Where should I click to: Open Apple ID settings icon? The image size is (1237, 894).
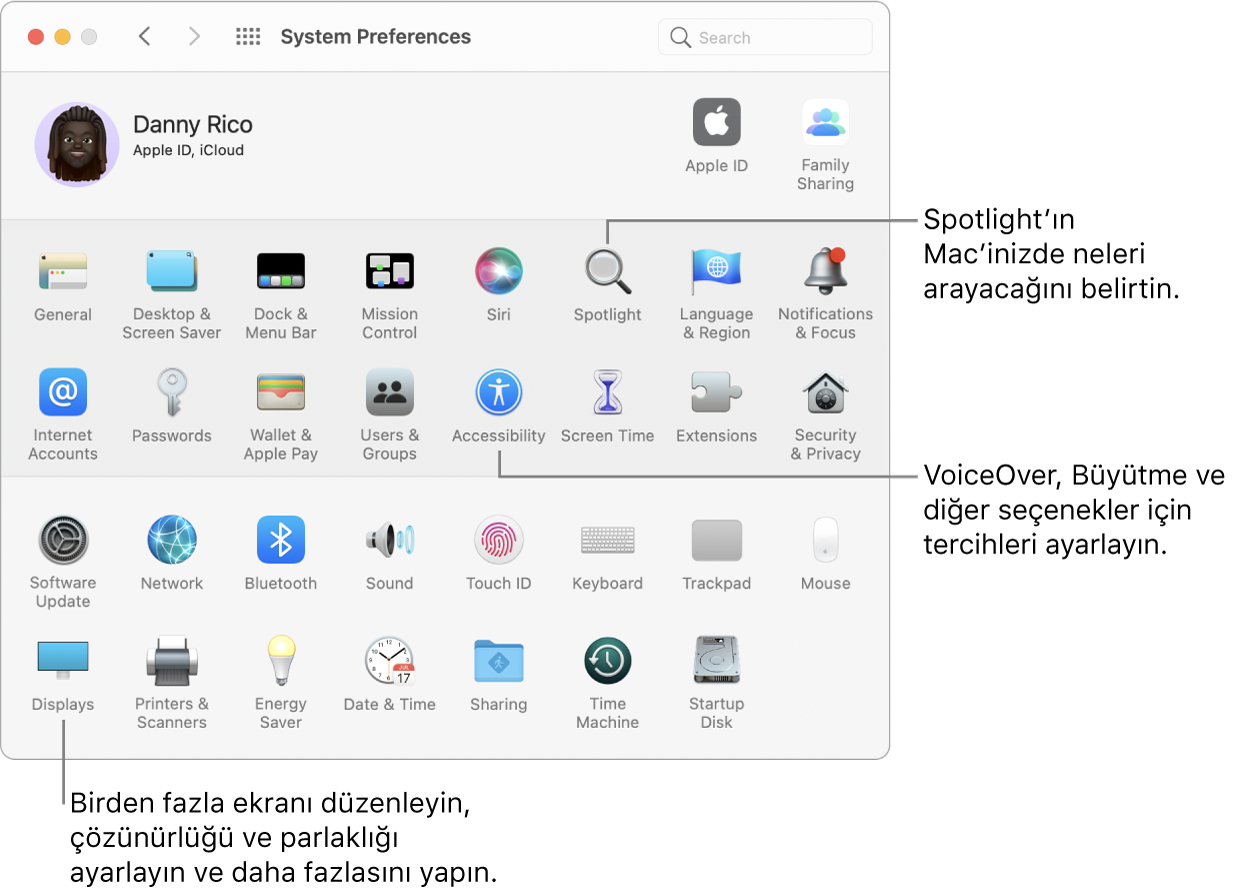tap(717, 123)
